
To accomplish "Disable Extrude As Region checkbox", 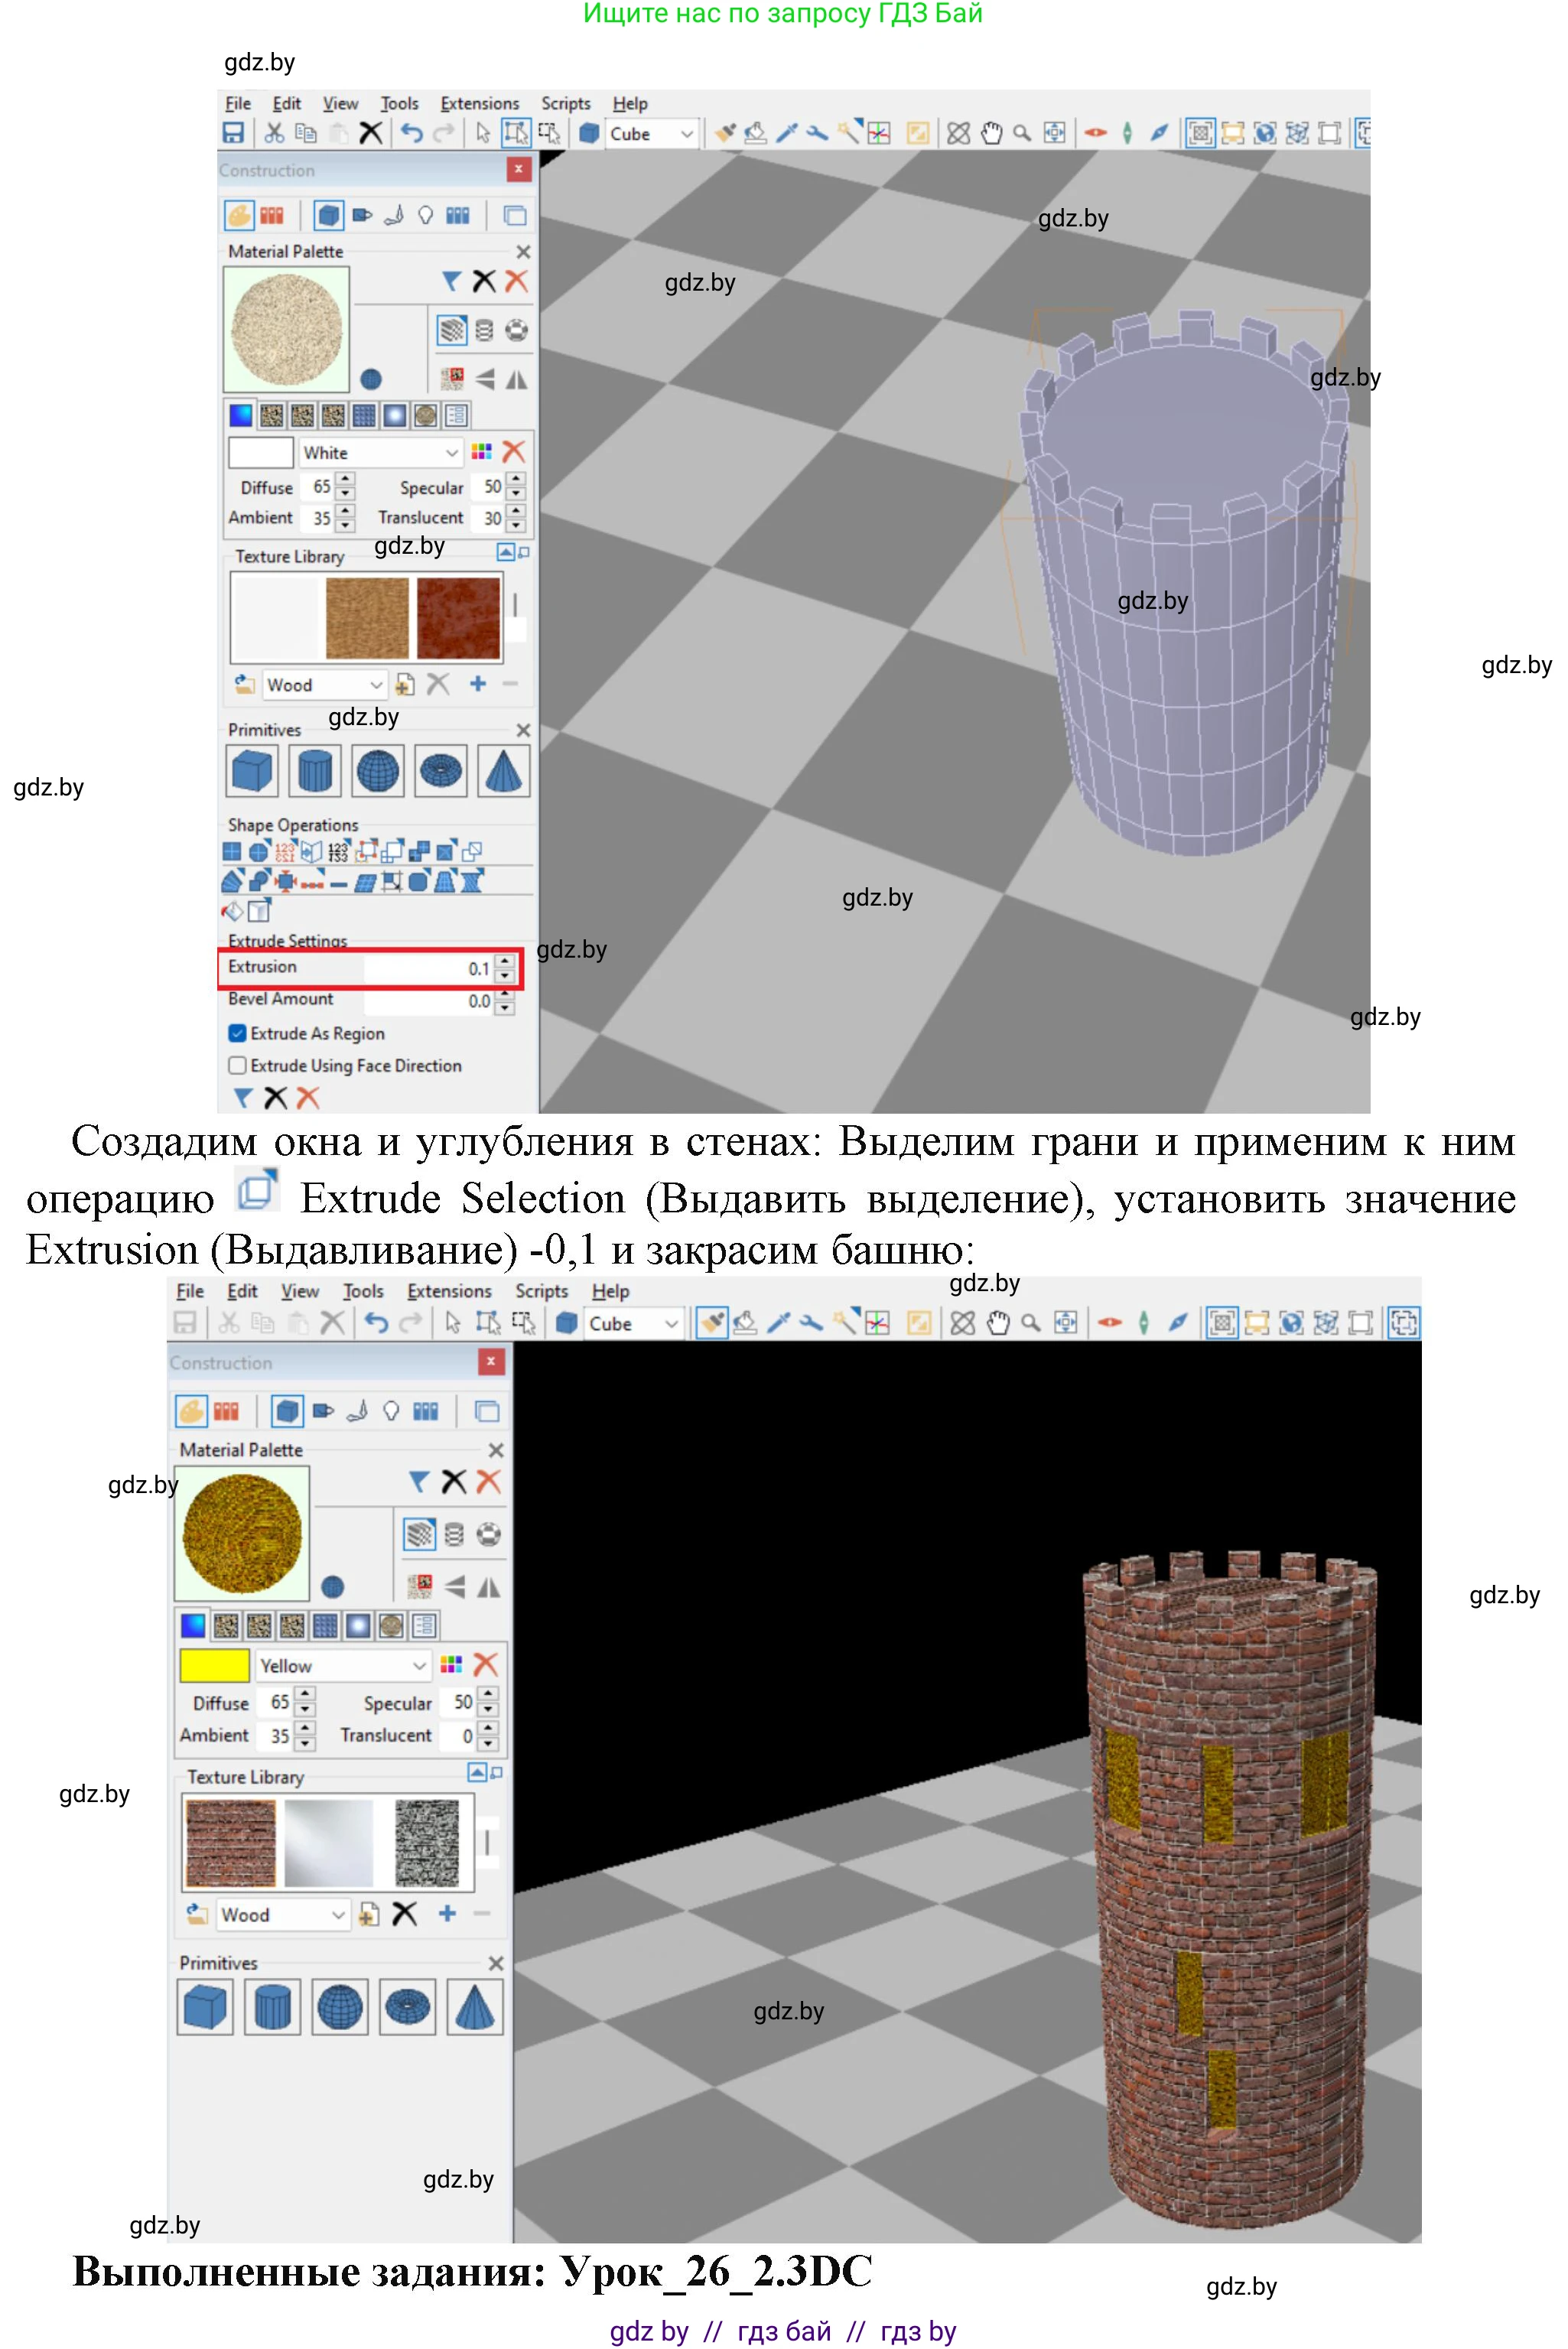I will coord(238,1033).
